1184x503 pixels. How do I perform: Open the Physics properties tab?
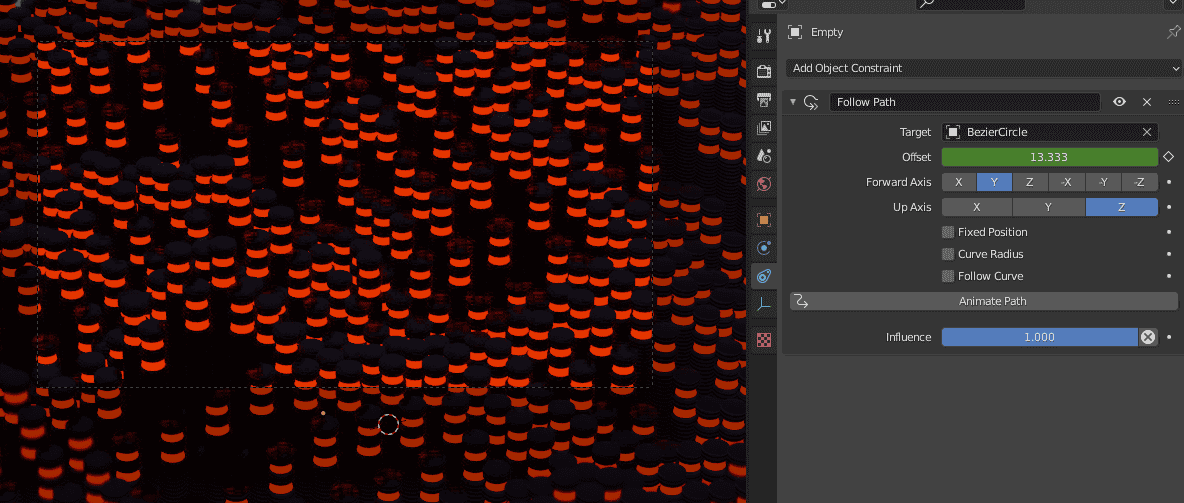point(764,248)
